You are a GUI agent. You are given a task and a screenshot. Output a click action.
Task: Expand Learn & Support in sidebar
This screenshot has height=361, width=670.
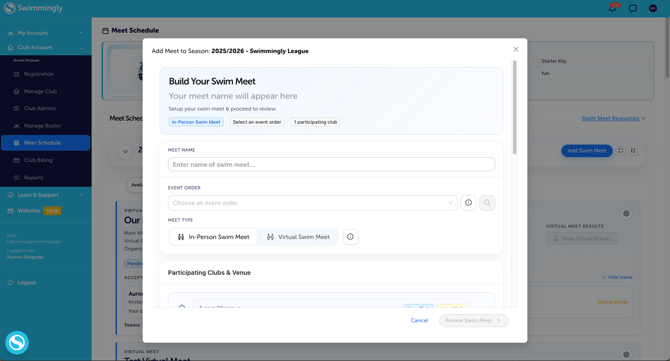[x=45, y=195]
